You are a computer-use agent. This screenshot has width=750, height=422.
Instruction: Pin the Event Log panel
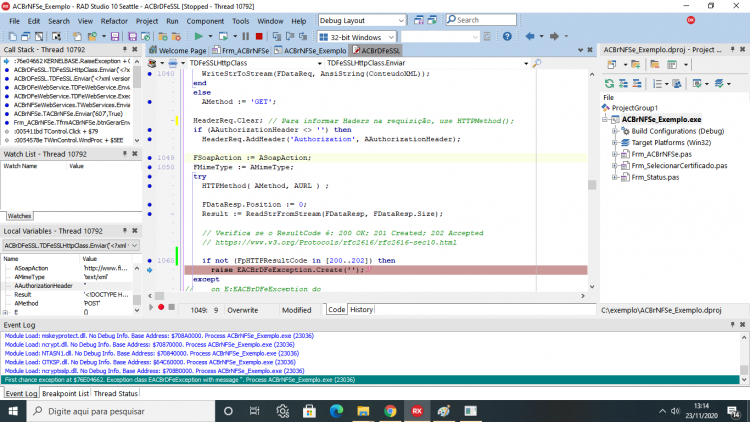732,324
